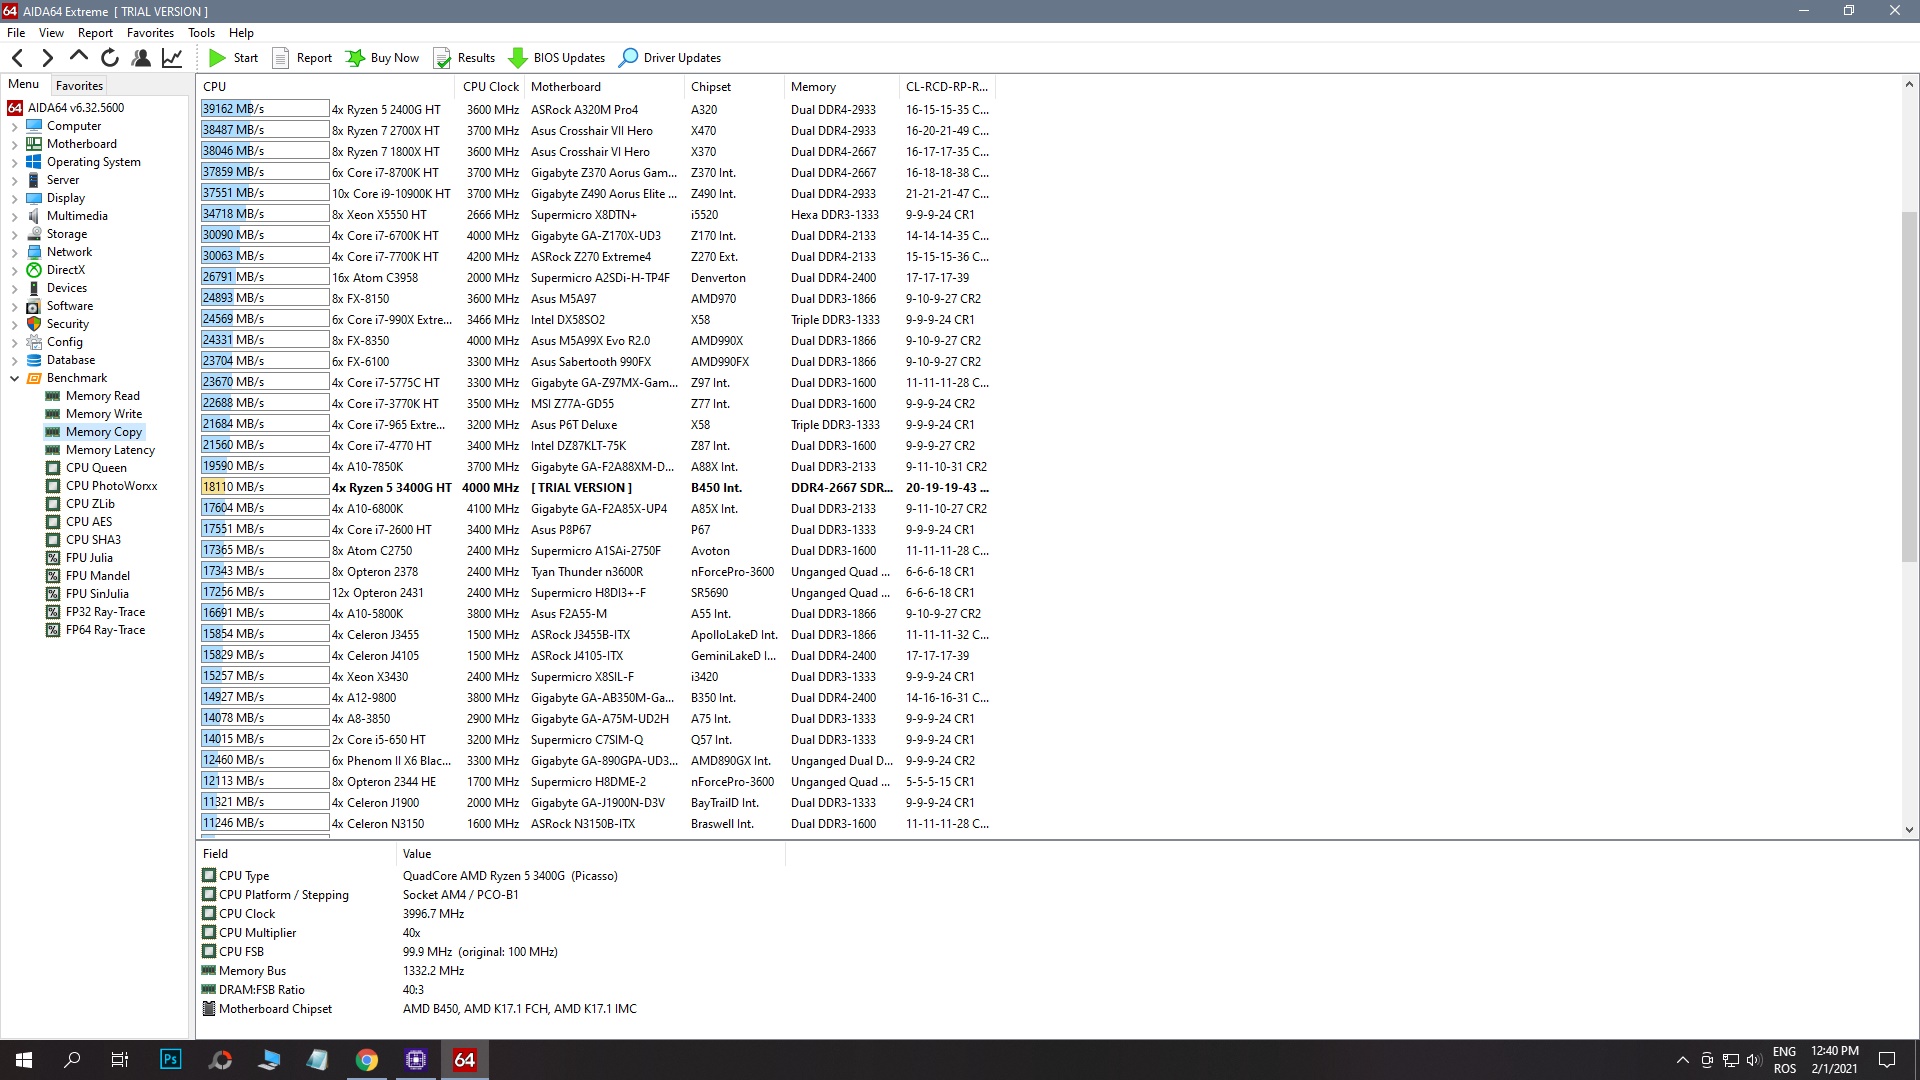Open the Help menu
The image size is (1920, 1080).
241,33
